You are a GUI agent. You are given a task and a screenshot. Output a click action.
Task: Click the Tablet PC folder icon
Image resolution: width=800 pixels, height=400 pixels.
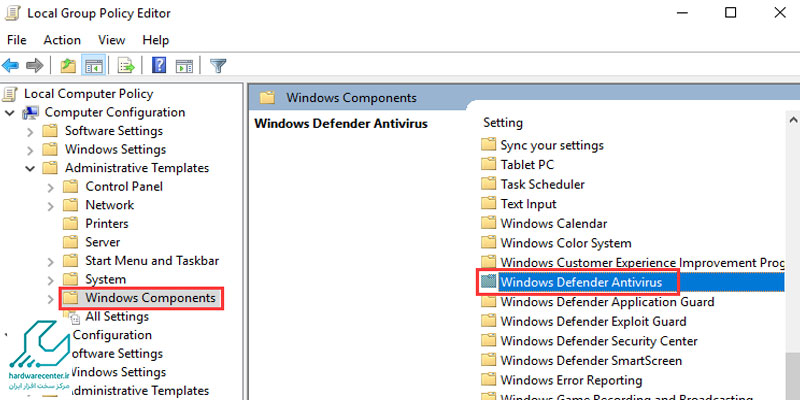(x=488, y=164)
